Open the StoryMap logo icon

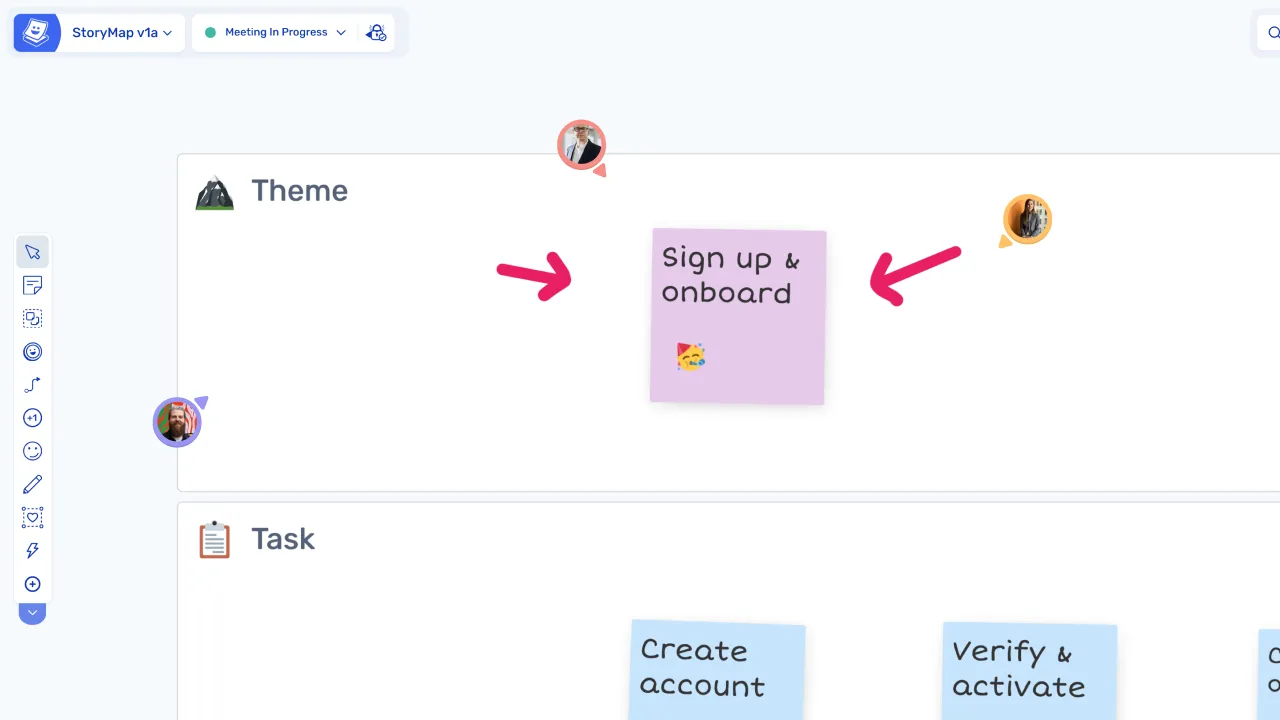[36, 32]
